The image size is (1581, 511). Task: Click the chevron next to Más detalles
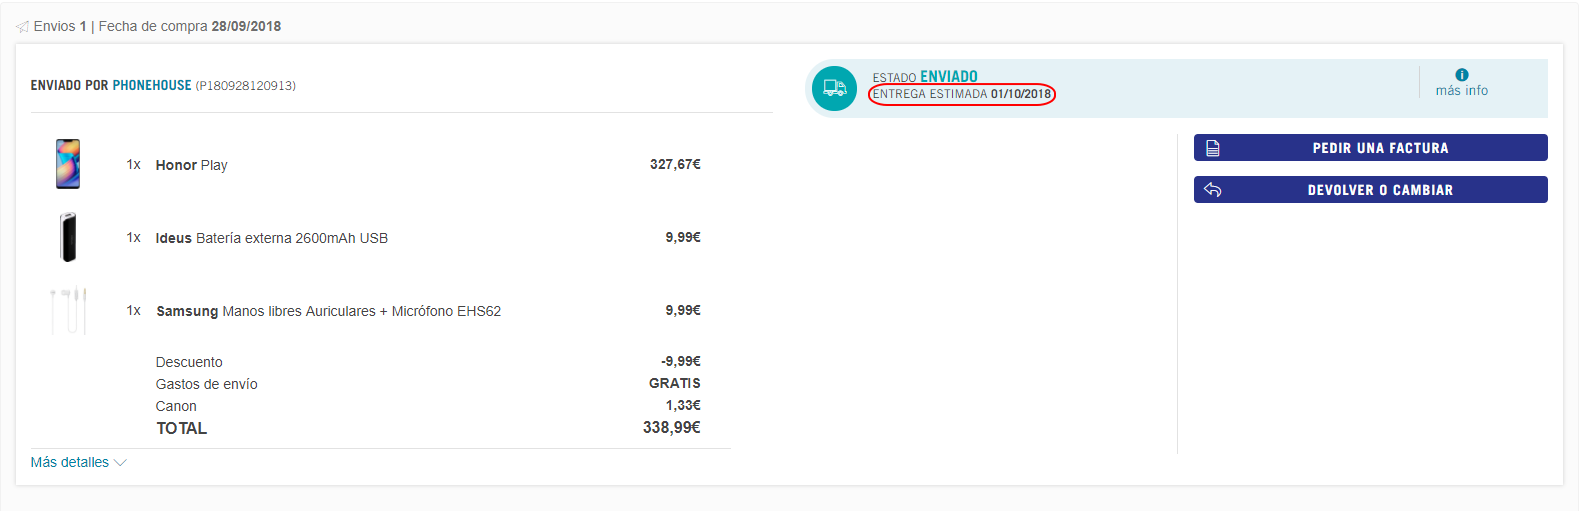click(120, 463)
